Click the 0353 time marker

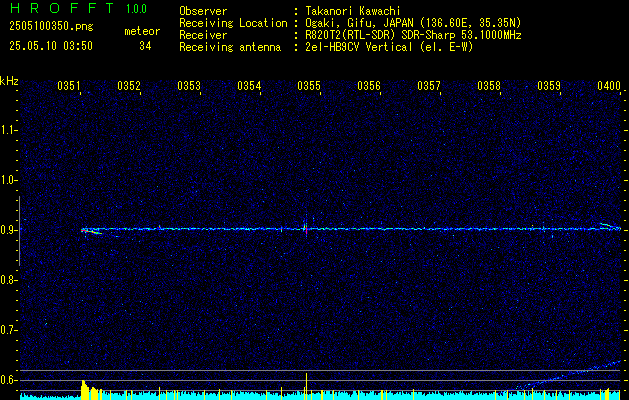(189, 86)
